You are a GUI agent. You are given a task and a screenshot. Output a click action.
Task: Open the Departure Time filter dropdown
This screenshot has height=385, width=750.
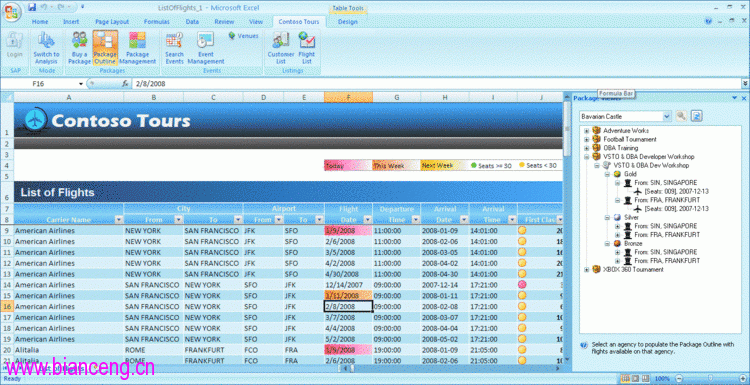[416, 220]
